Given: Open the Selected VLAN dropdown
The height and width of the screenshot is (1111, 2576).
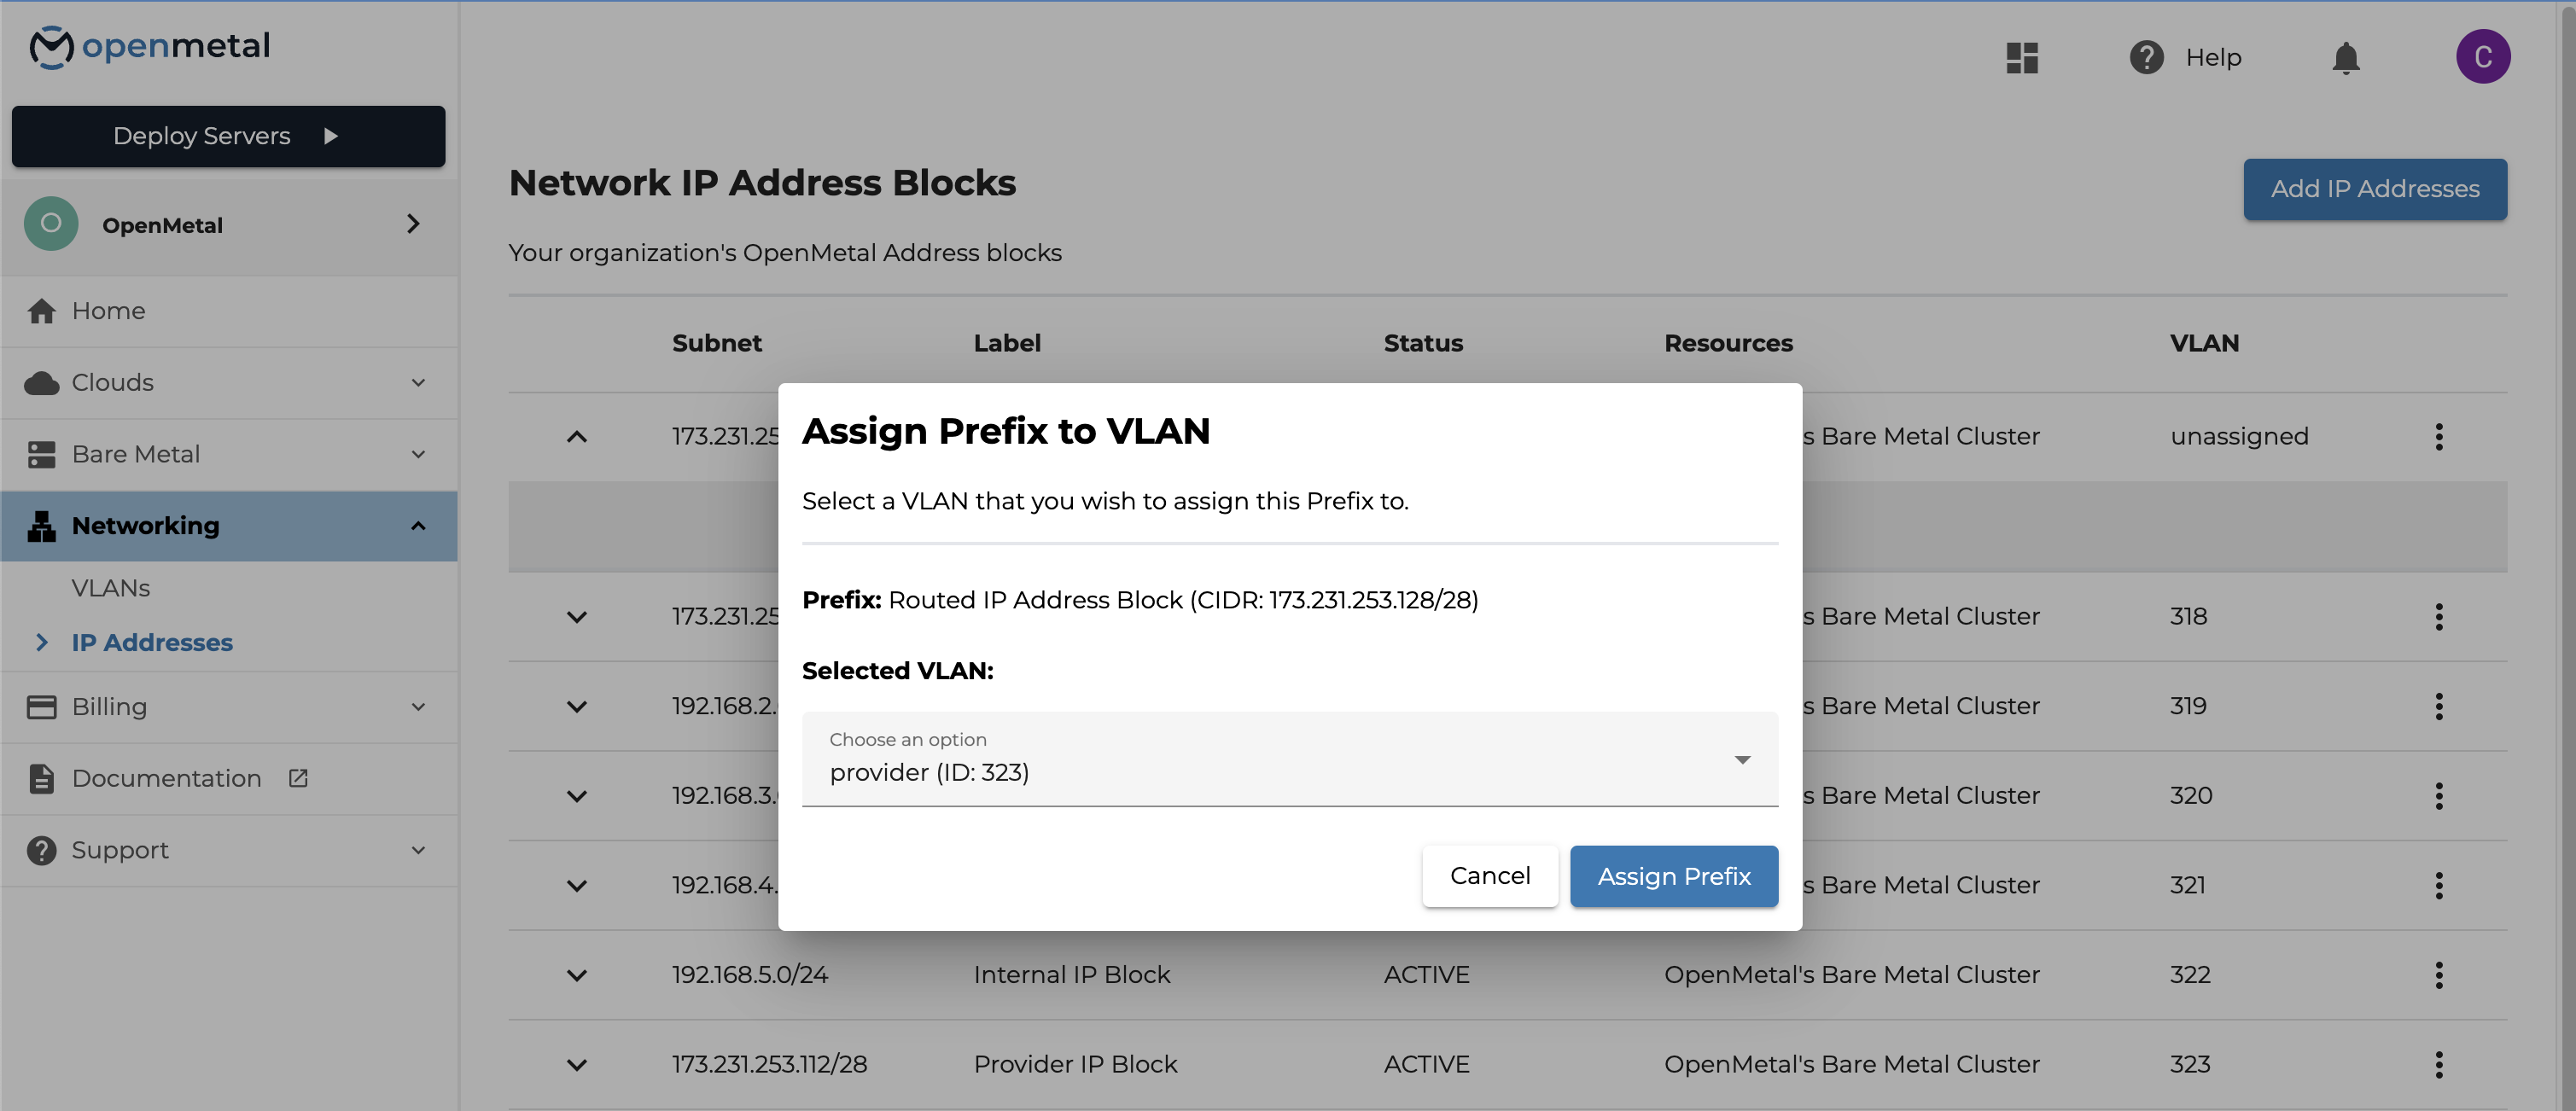Looking at the screenshot, I should [x=1289, y=759].
